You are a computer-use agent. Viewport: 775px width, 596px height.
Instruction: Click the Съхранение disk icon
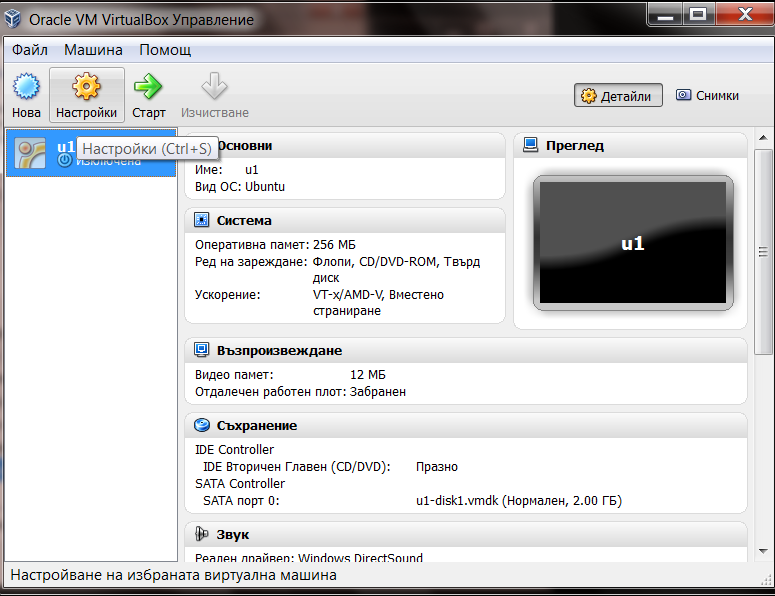(x=202, y=426)
